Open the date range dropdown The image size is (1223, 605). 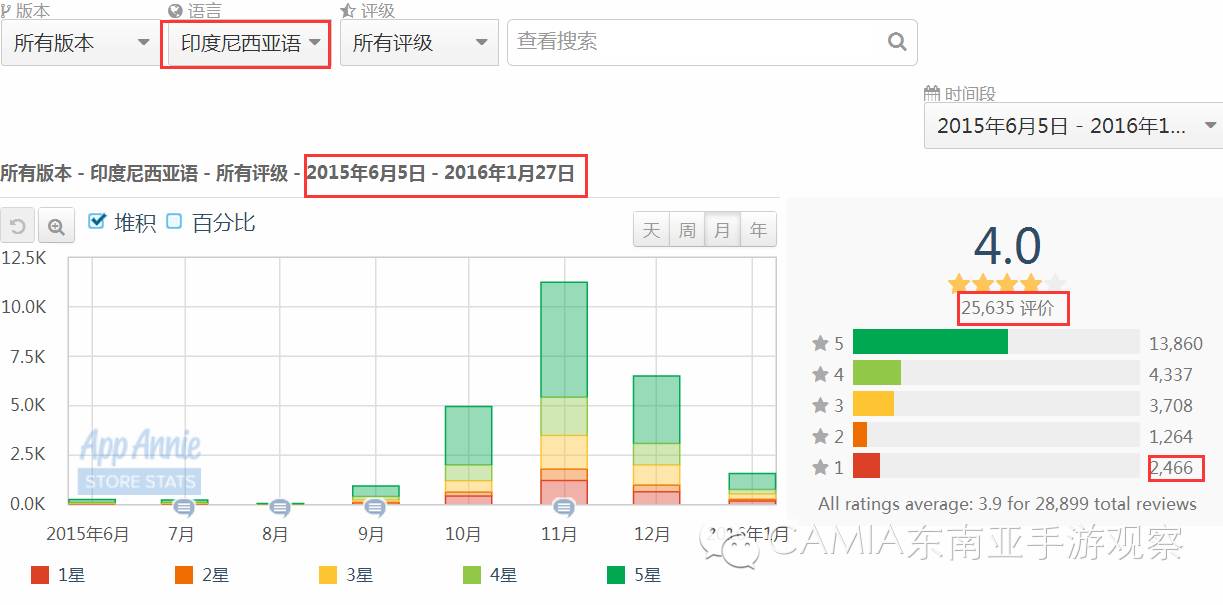(x=1073, y=126)
